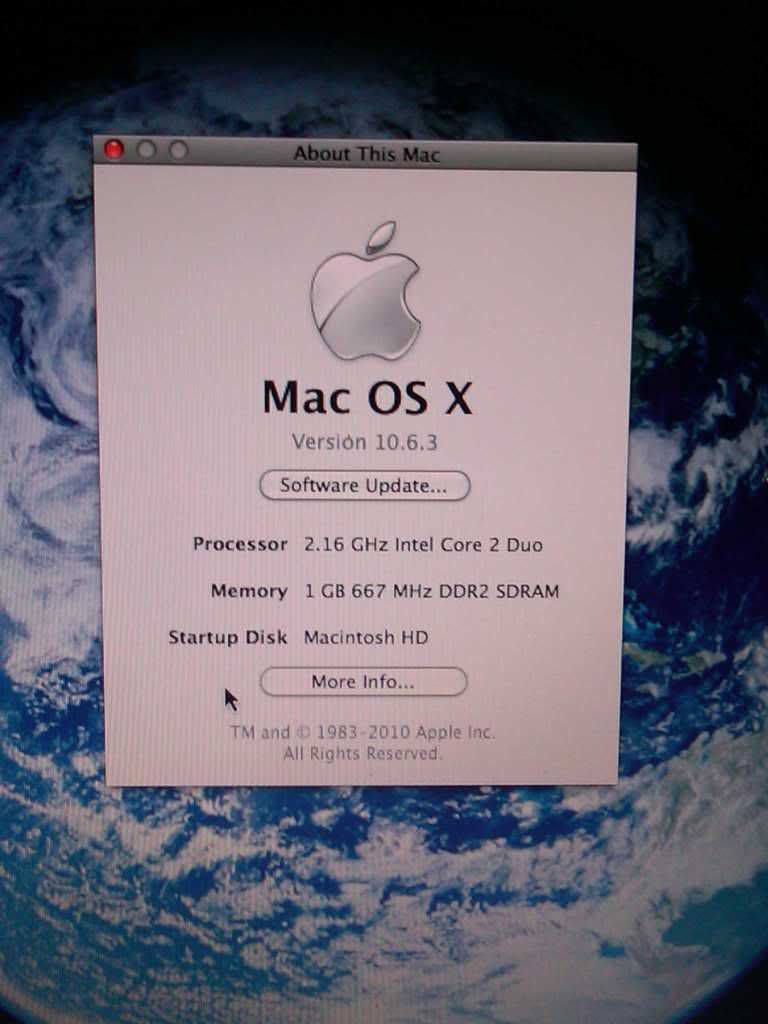Click the 1 GB 667 MHz DDR2 SDRAM text
The height and width of the screenshot is (1024, 768).
click(x=432, y=591)
